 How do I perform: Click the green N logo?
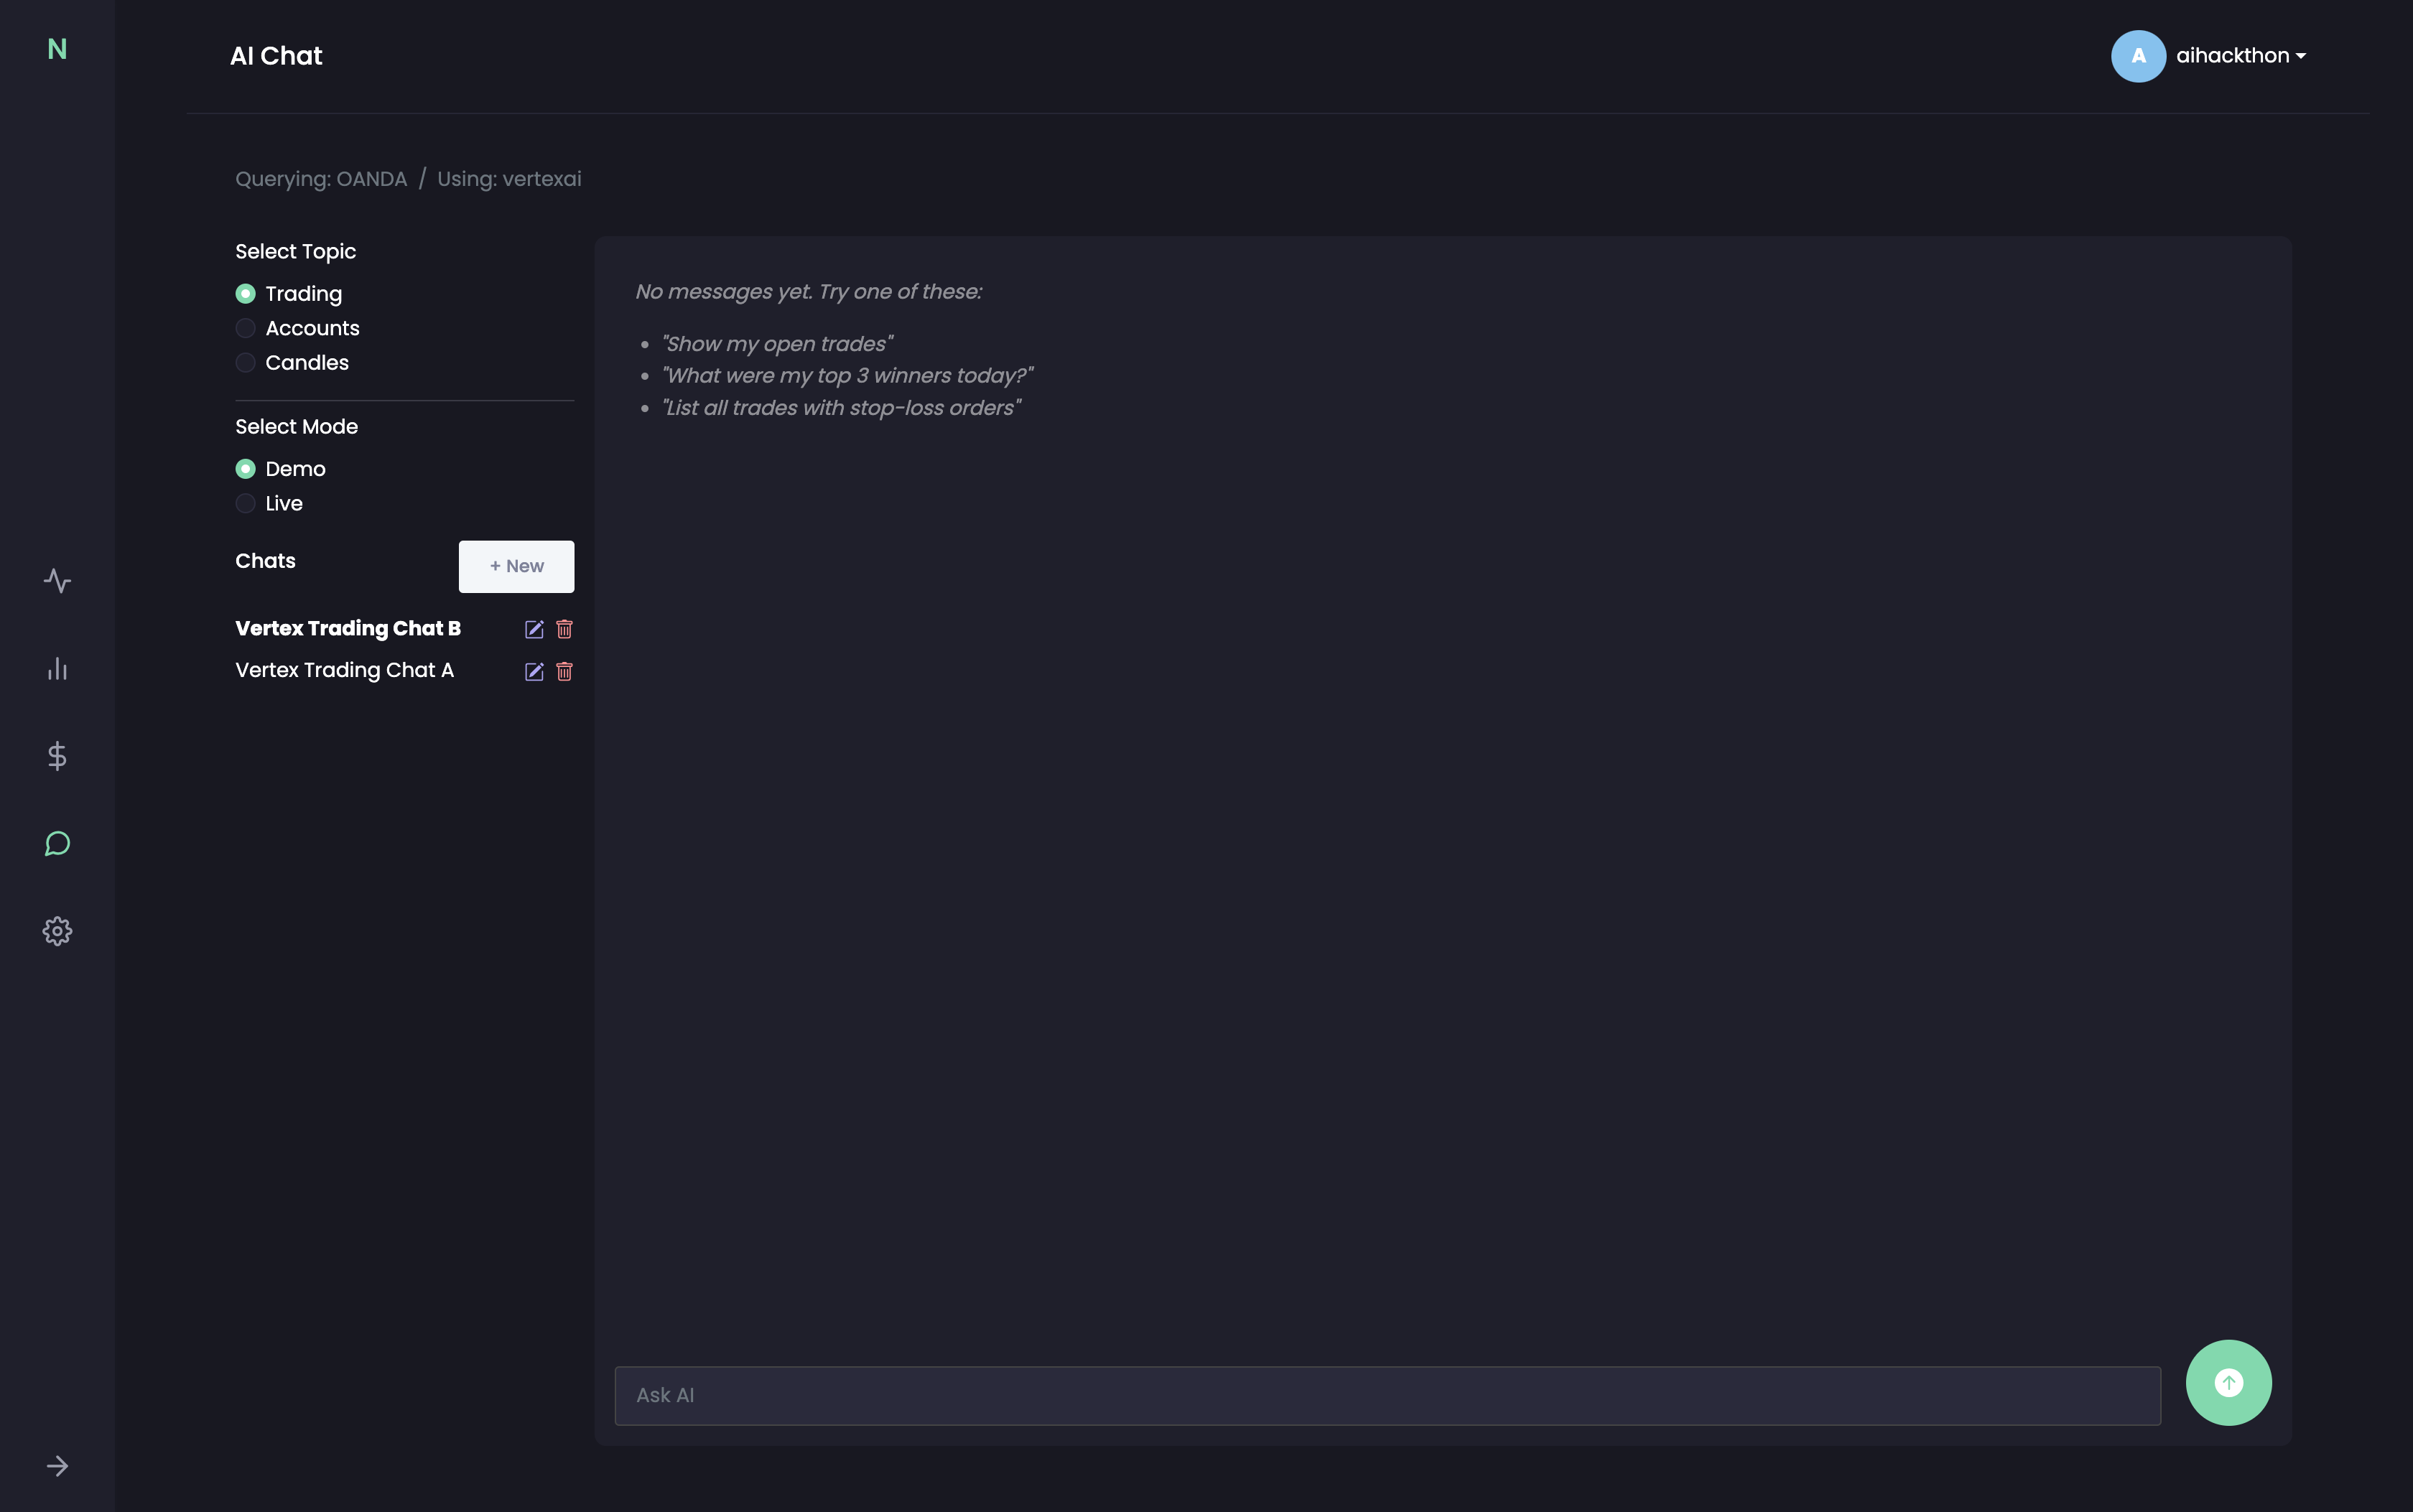57,49
